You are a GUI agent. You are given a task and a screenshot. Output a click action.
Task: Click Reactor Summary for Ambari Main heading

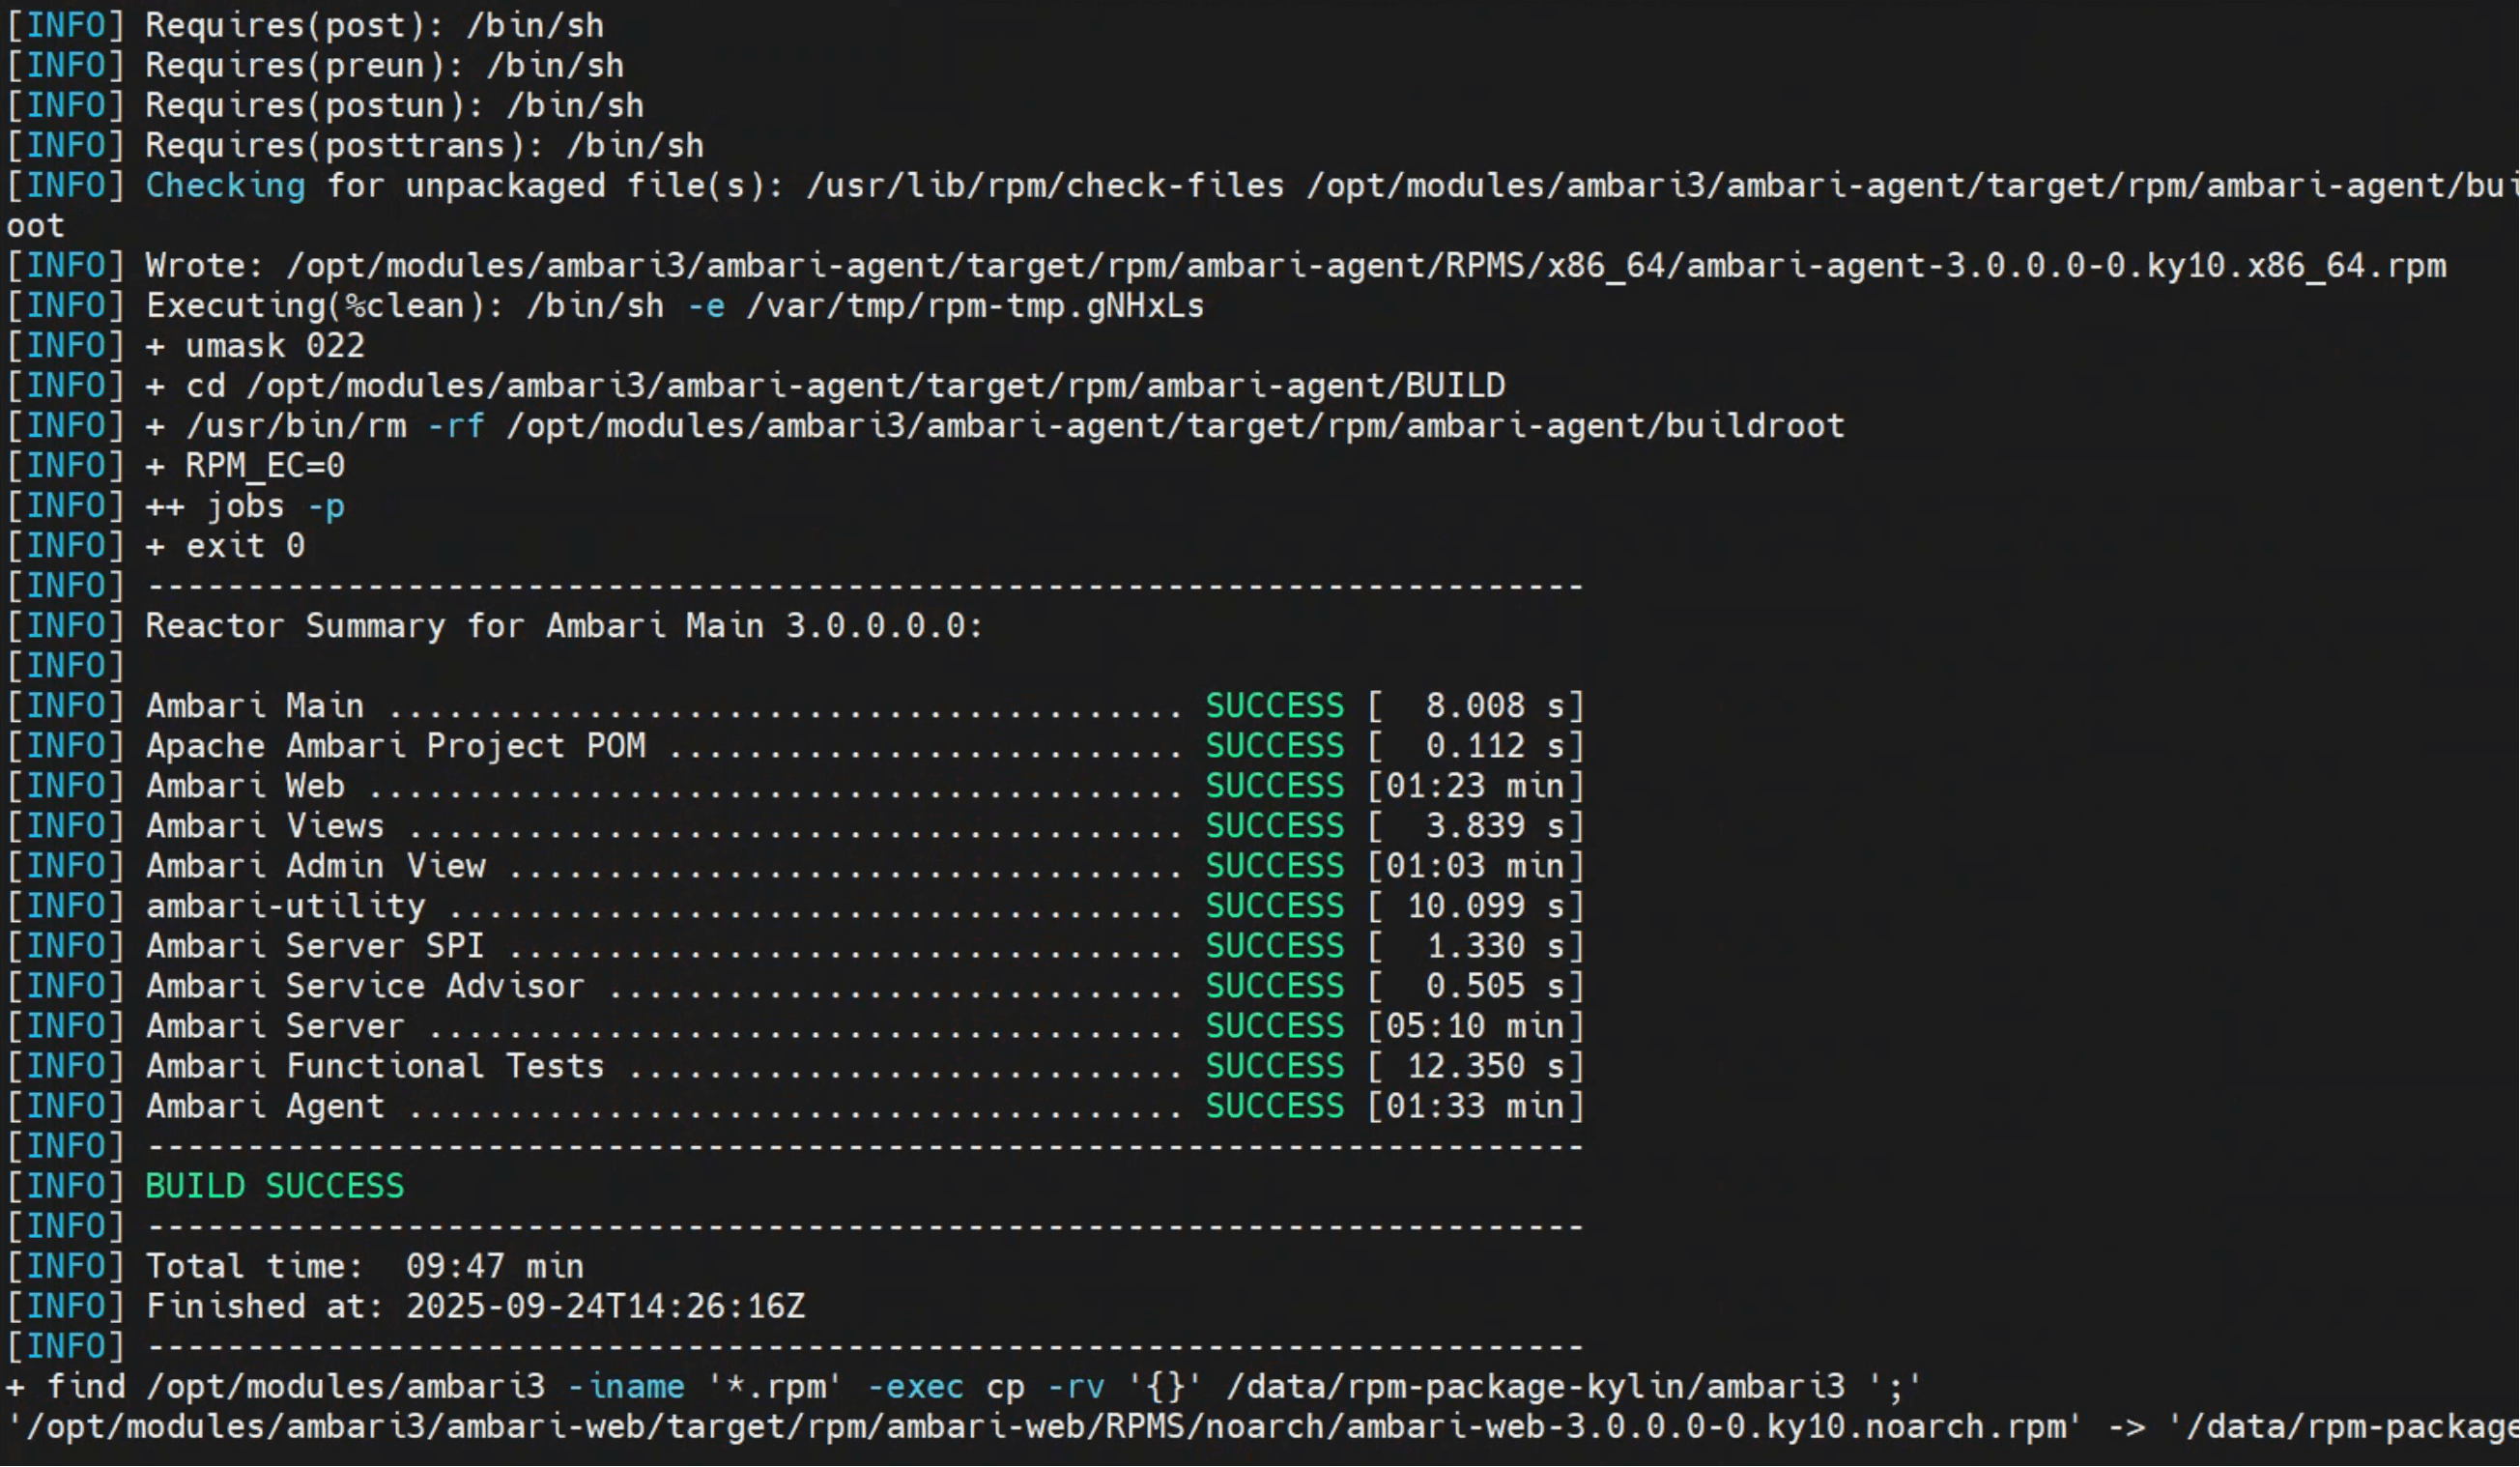click(565, 626)
